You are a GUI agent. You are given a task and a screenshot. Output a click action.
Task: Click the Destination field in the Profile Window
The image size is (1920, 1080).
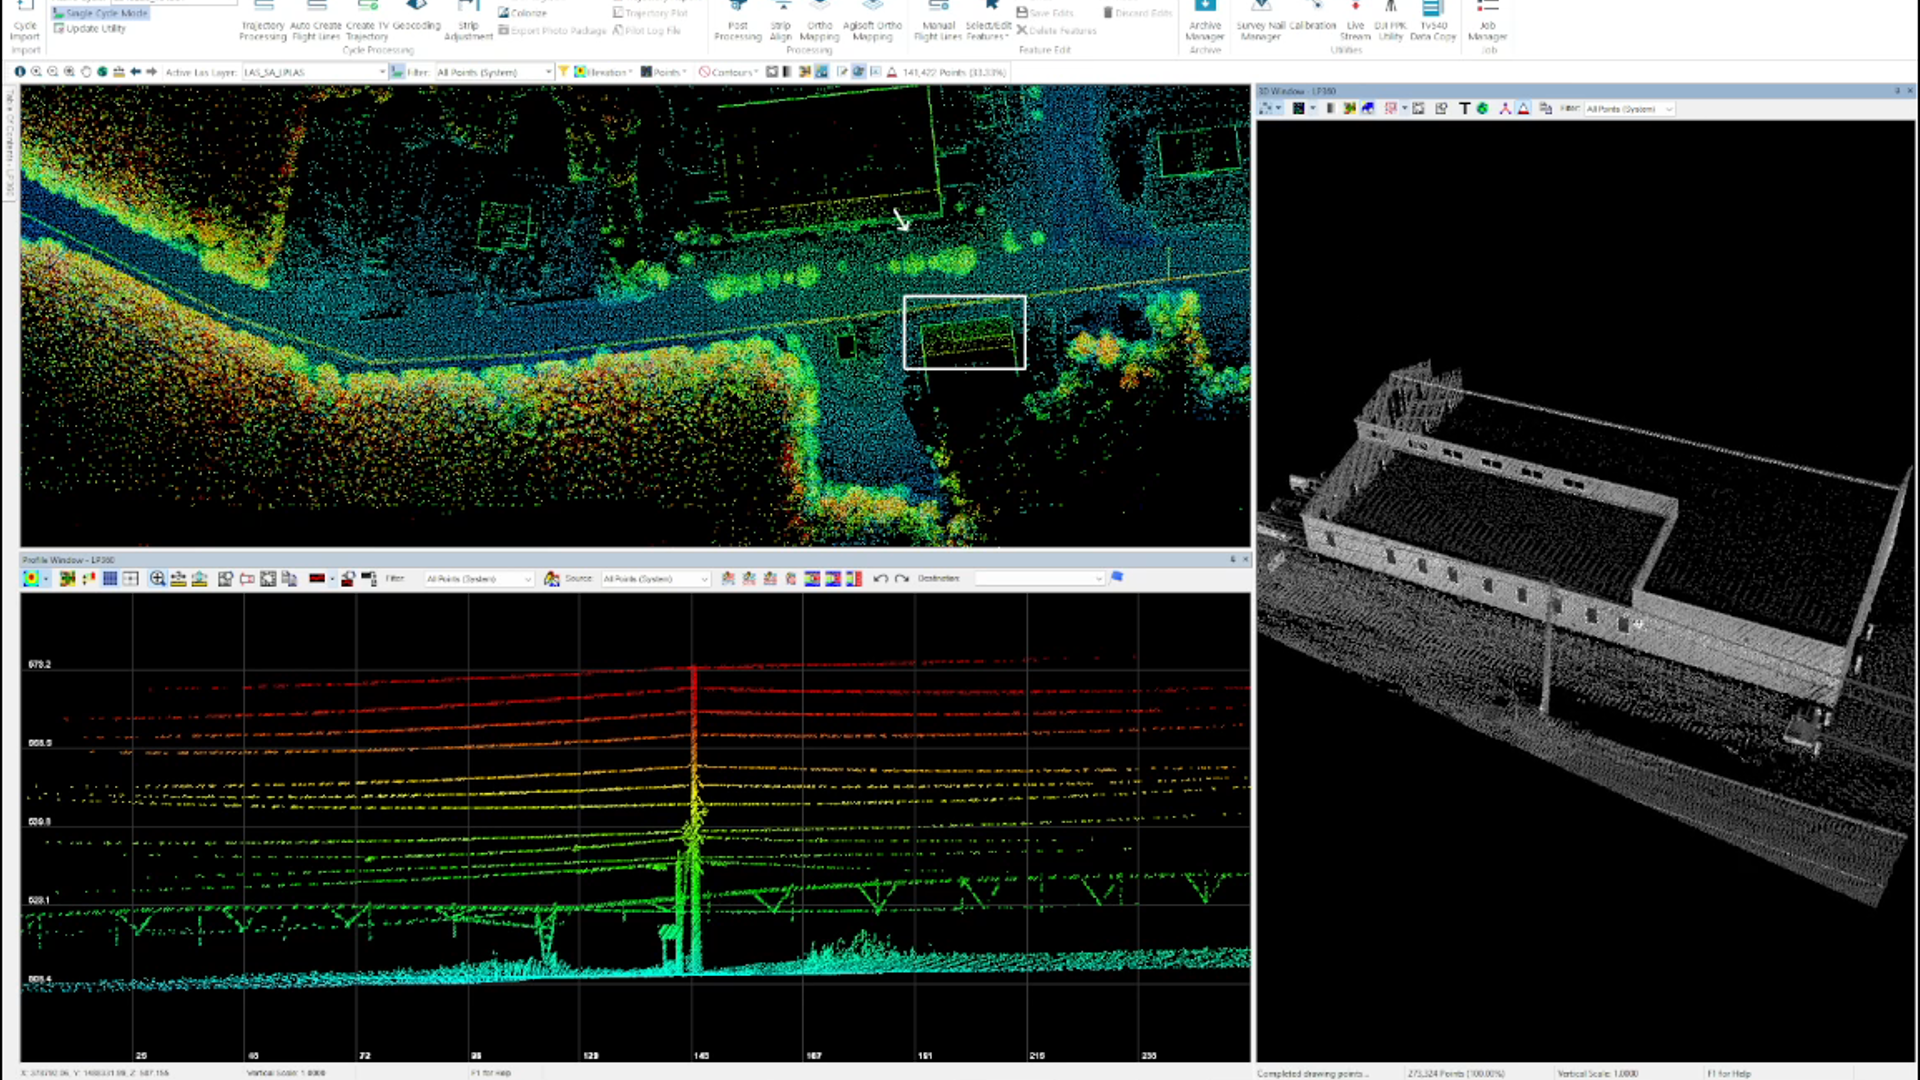(x=1040, y=578)
